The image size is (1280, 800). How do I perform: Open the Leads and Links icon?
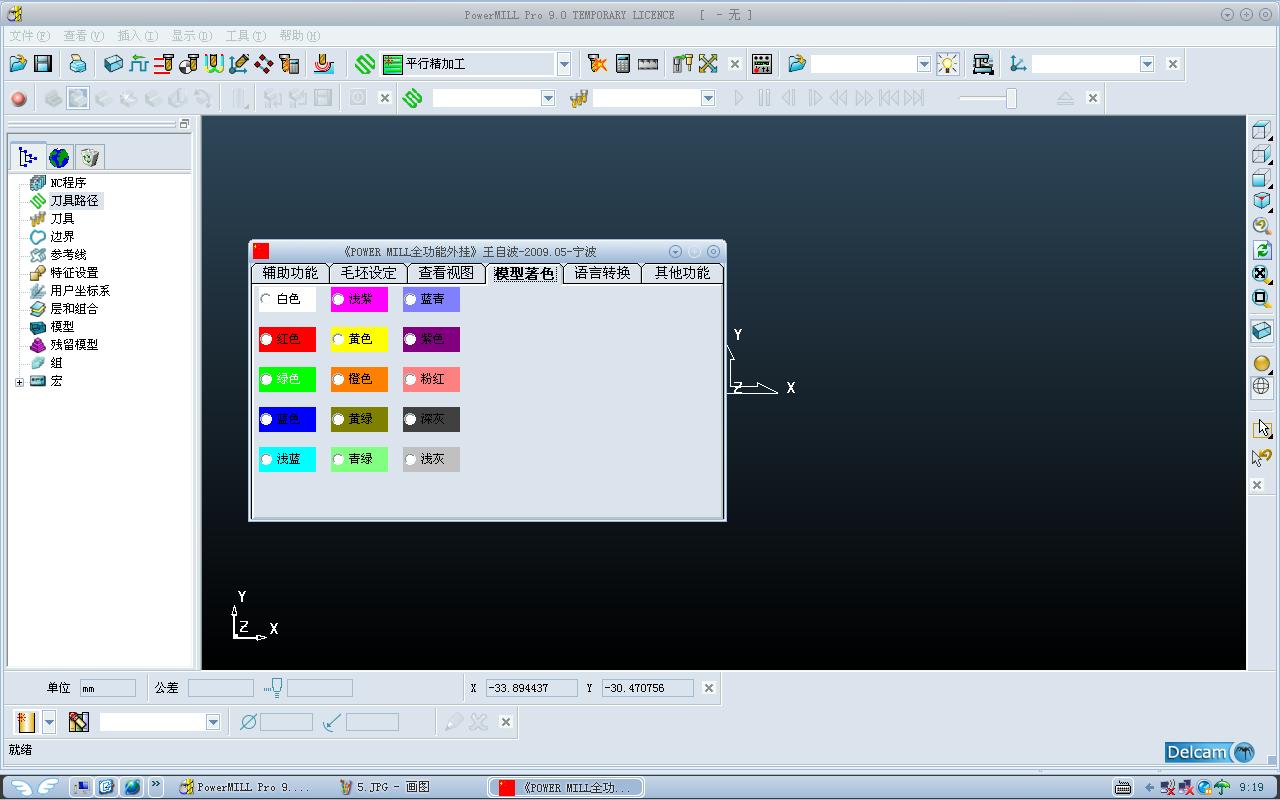213,64
